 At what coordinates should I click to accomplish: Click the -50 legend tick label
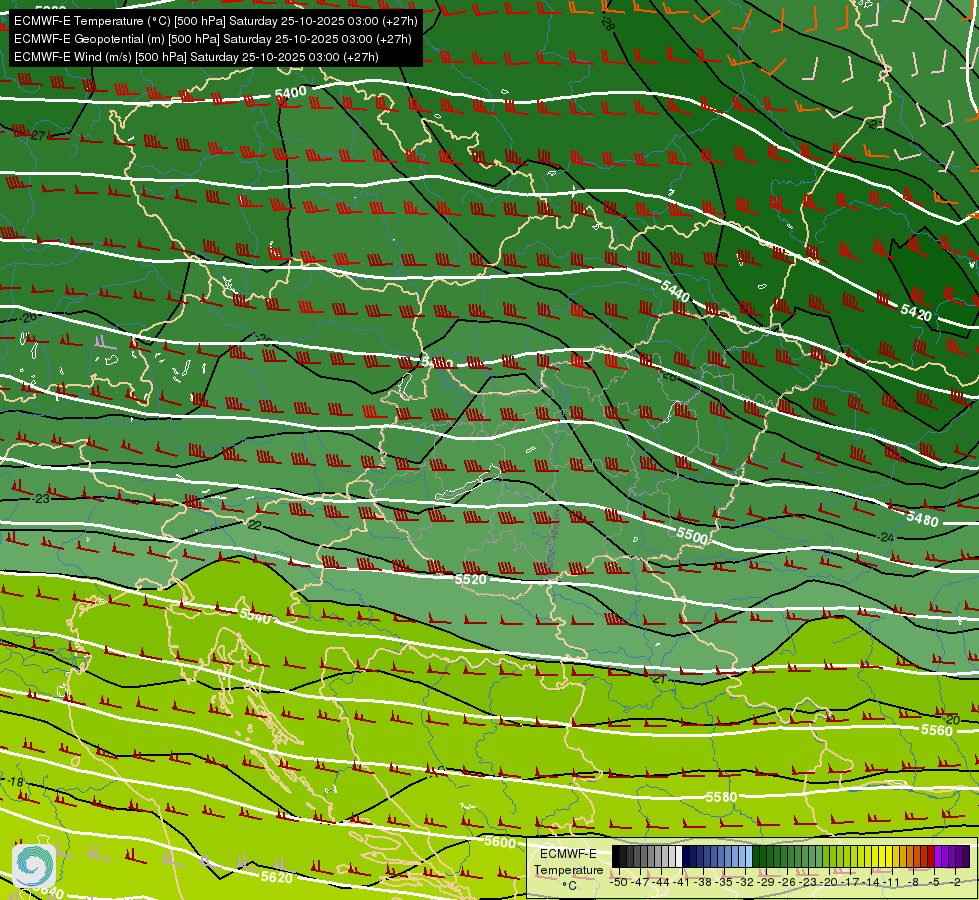(x=618, y=882)
